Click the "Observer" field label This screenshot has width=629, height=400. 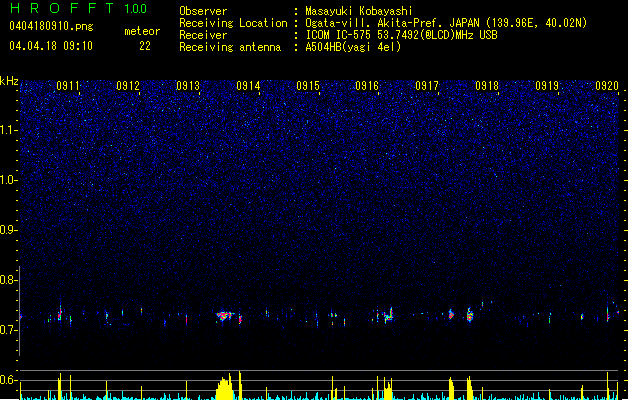pyautogui.click(x=203, y=11)
